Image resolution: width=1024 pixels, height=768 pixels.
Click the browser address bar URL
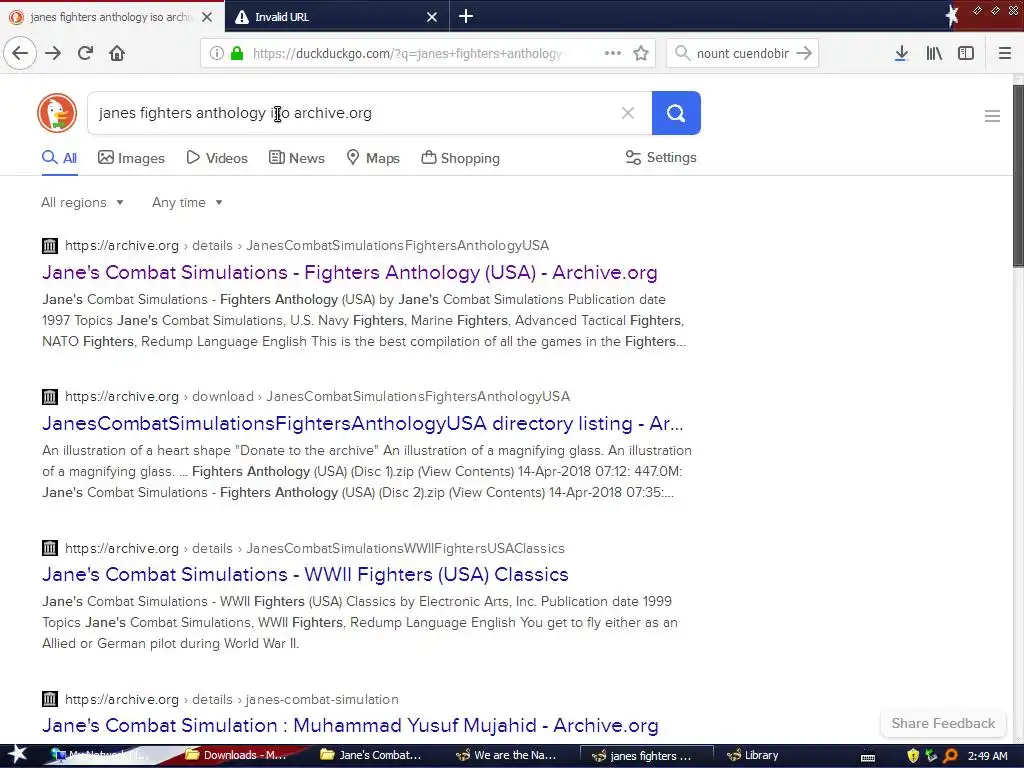pyautogui.click(x=407, y=54)
